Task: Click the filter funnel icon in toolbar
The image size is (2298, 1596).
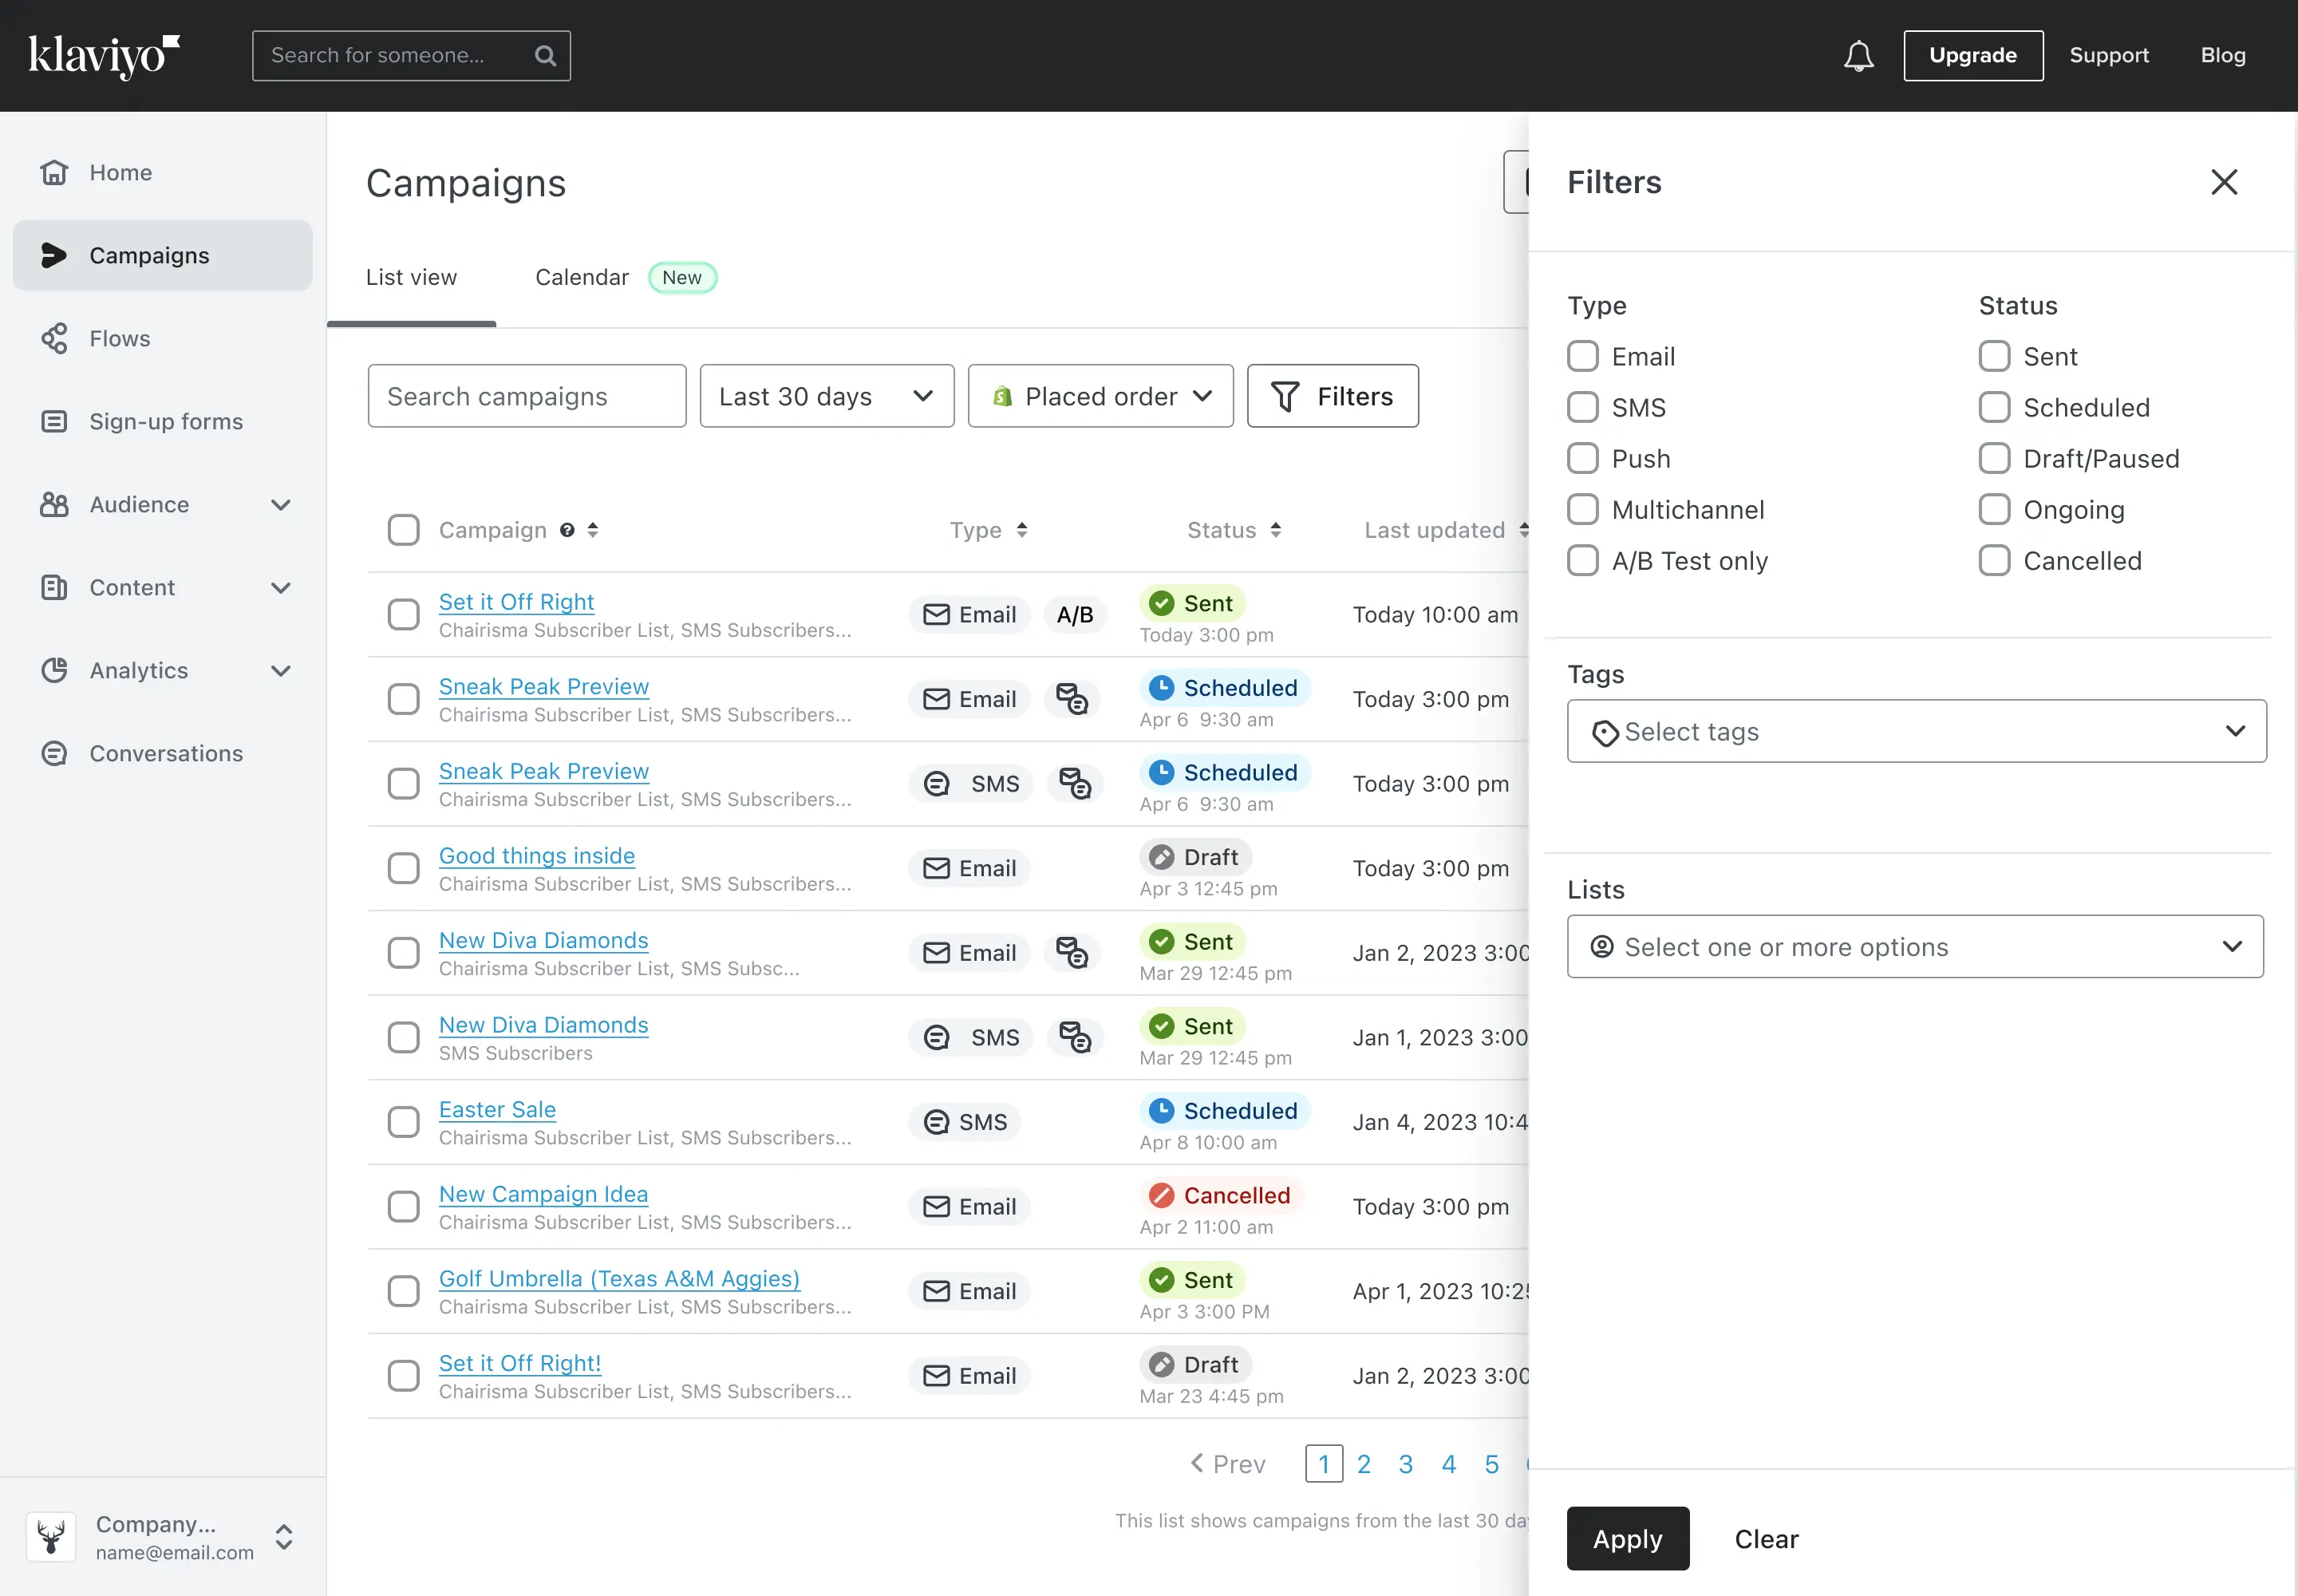Action: click(1285, 397)
